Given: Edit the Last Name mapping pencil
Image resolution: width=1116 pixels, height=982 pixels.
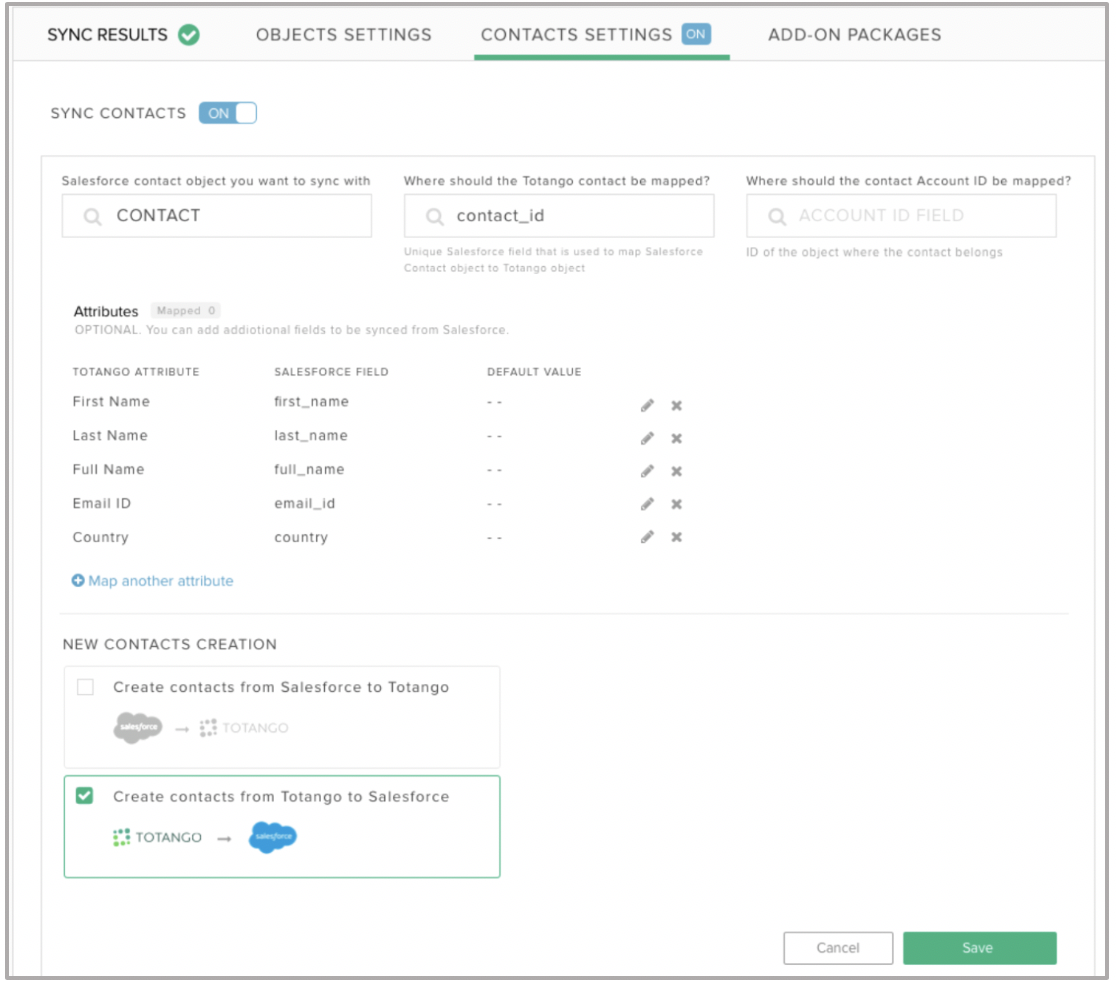Looking at the screenshot, I should pos(647,438).
